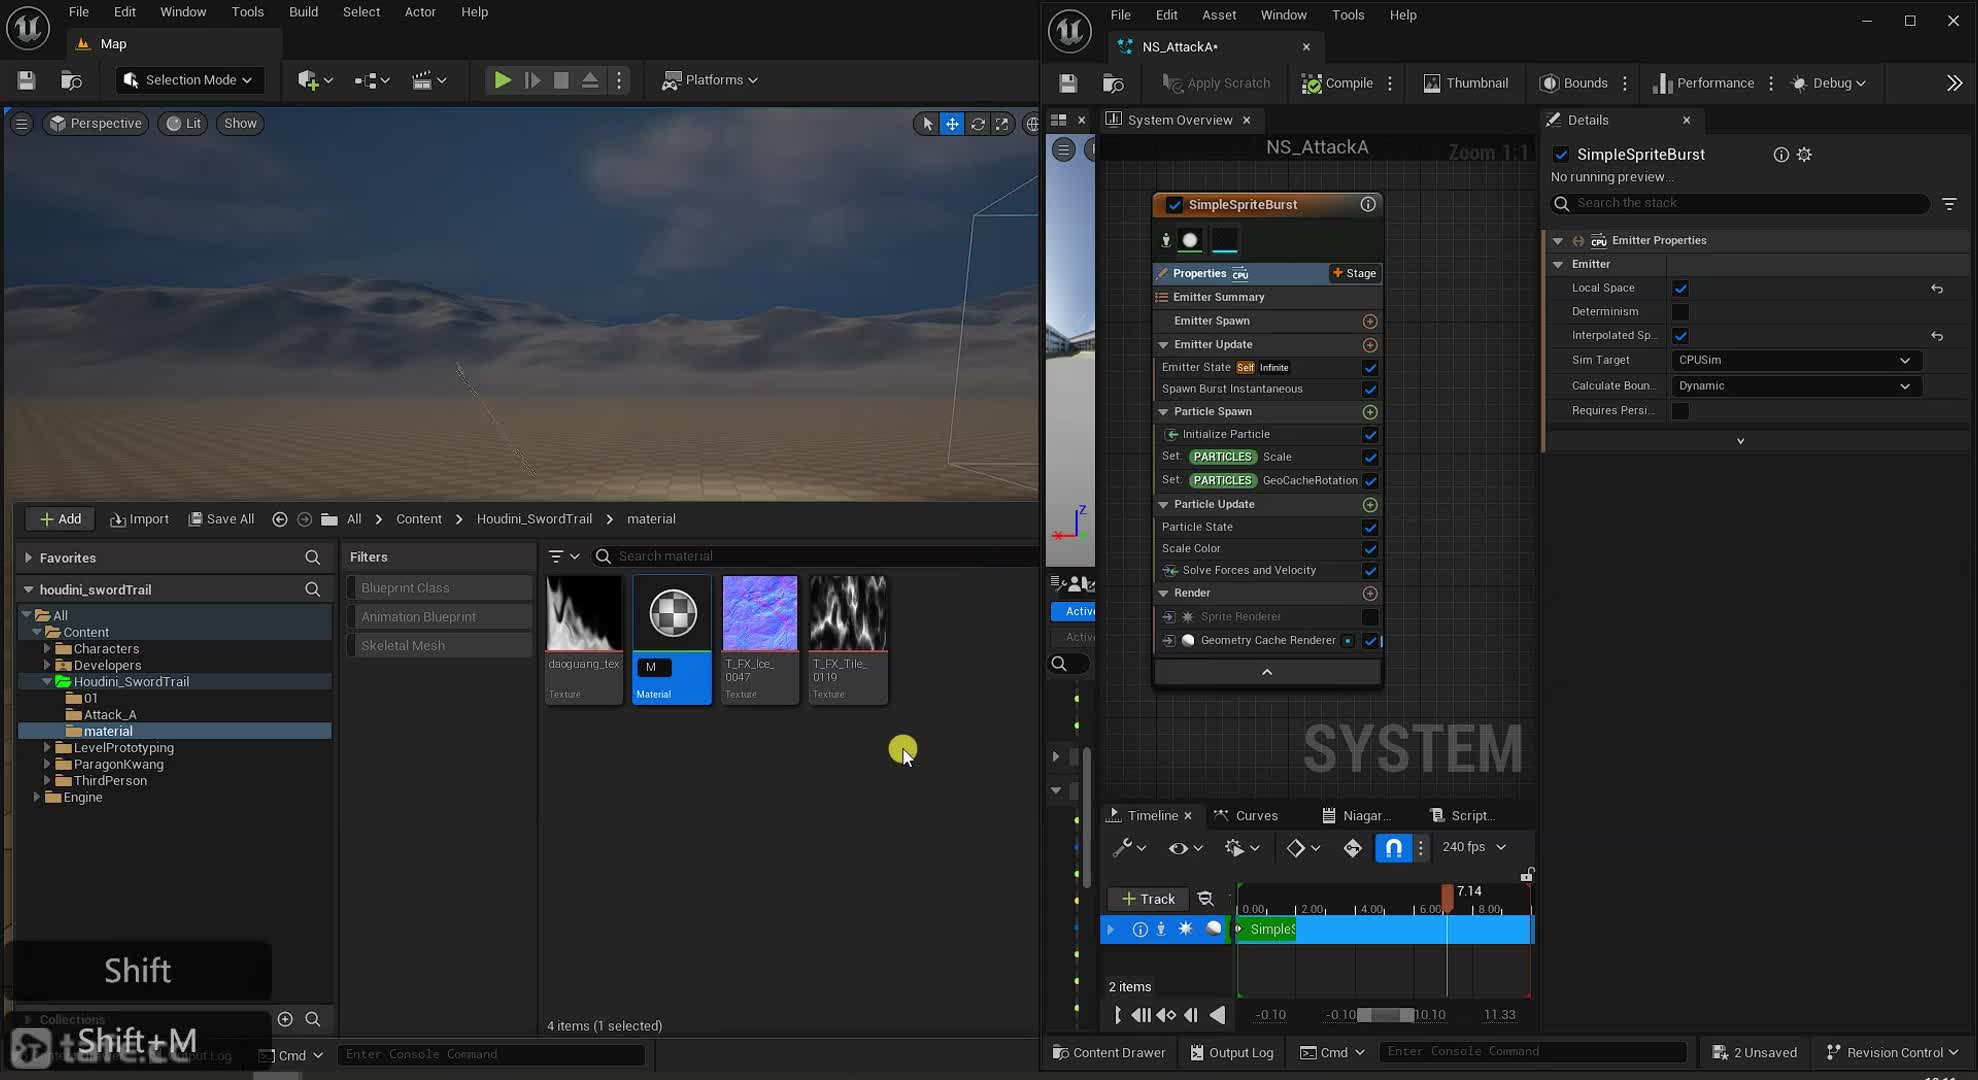The height and width of the screenshot is (1080, 1978).
Task: Select the translate gizmo tool in viewport
Action: click(x=952, y=124)
